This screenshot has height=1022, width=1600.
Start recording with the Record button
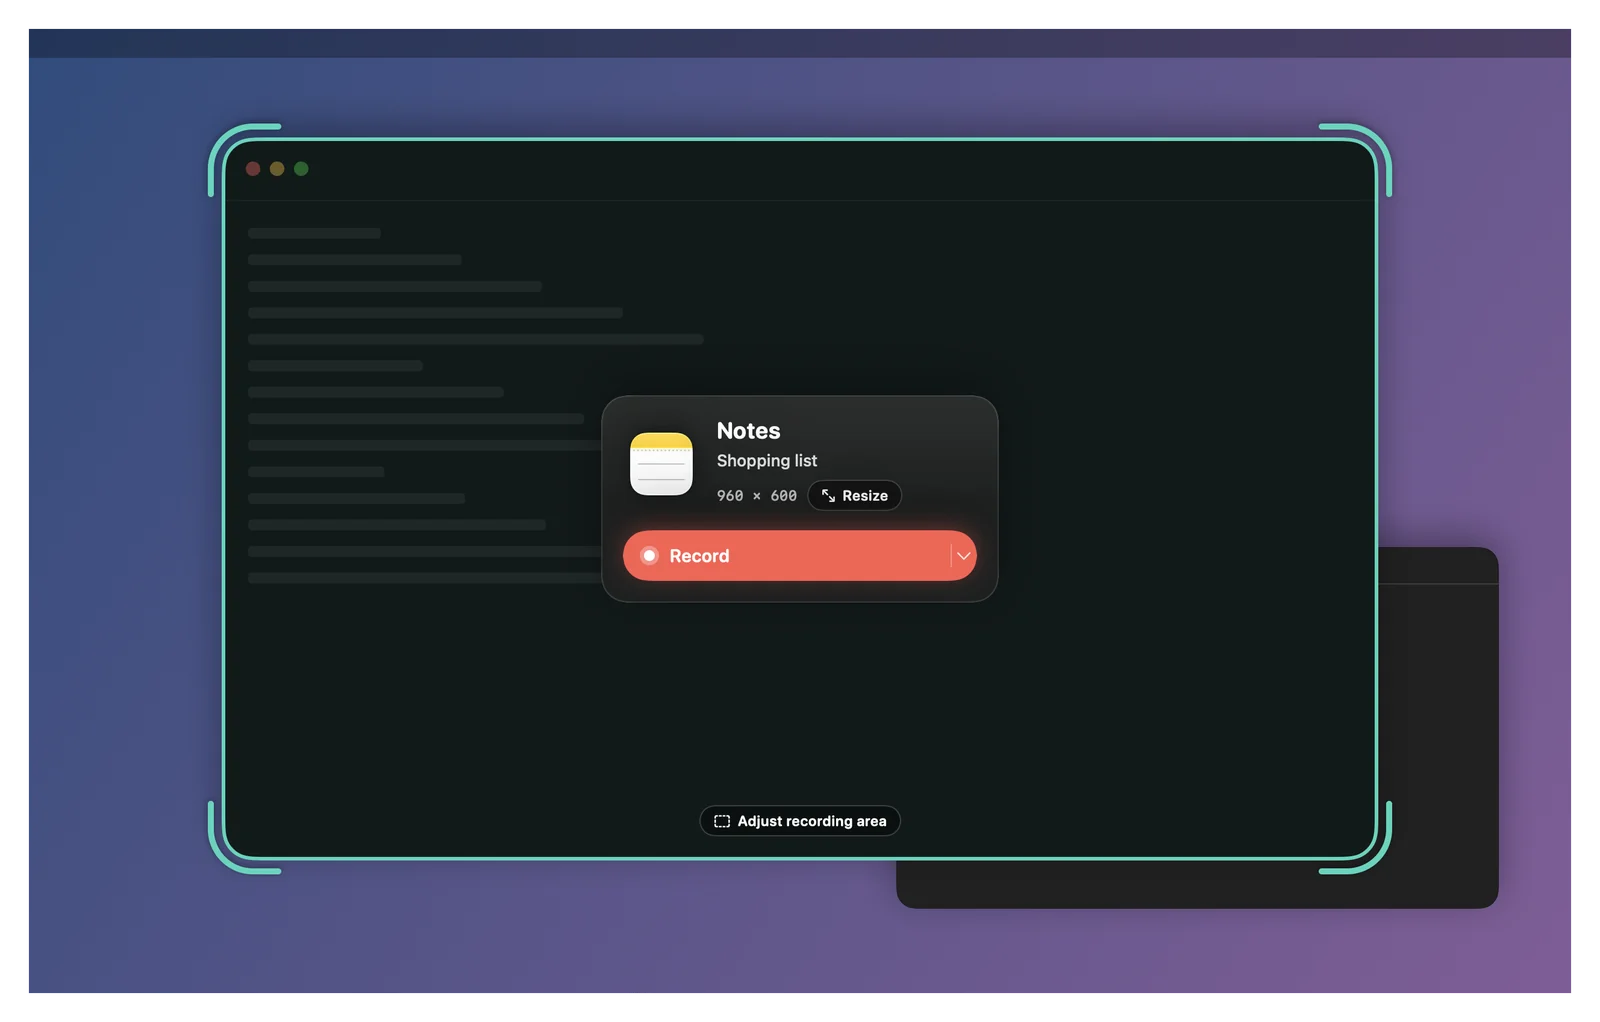[x=786, y=556]
